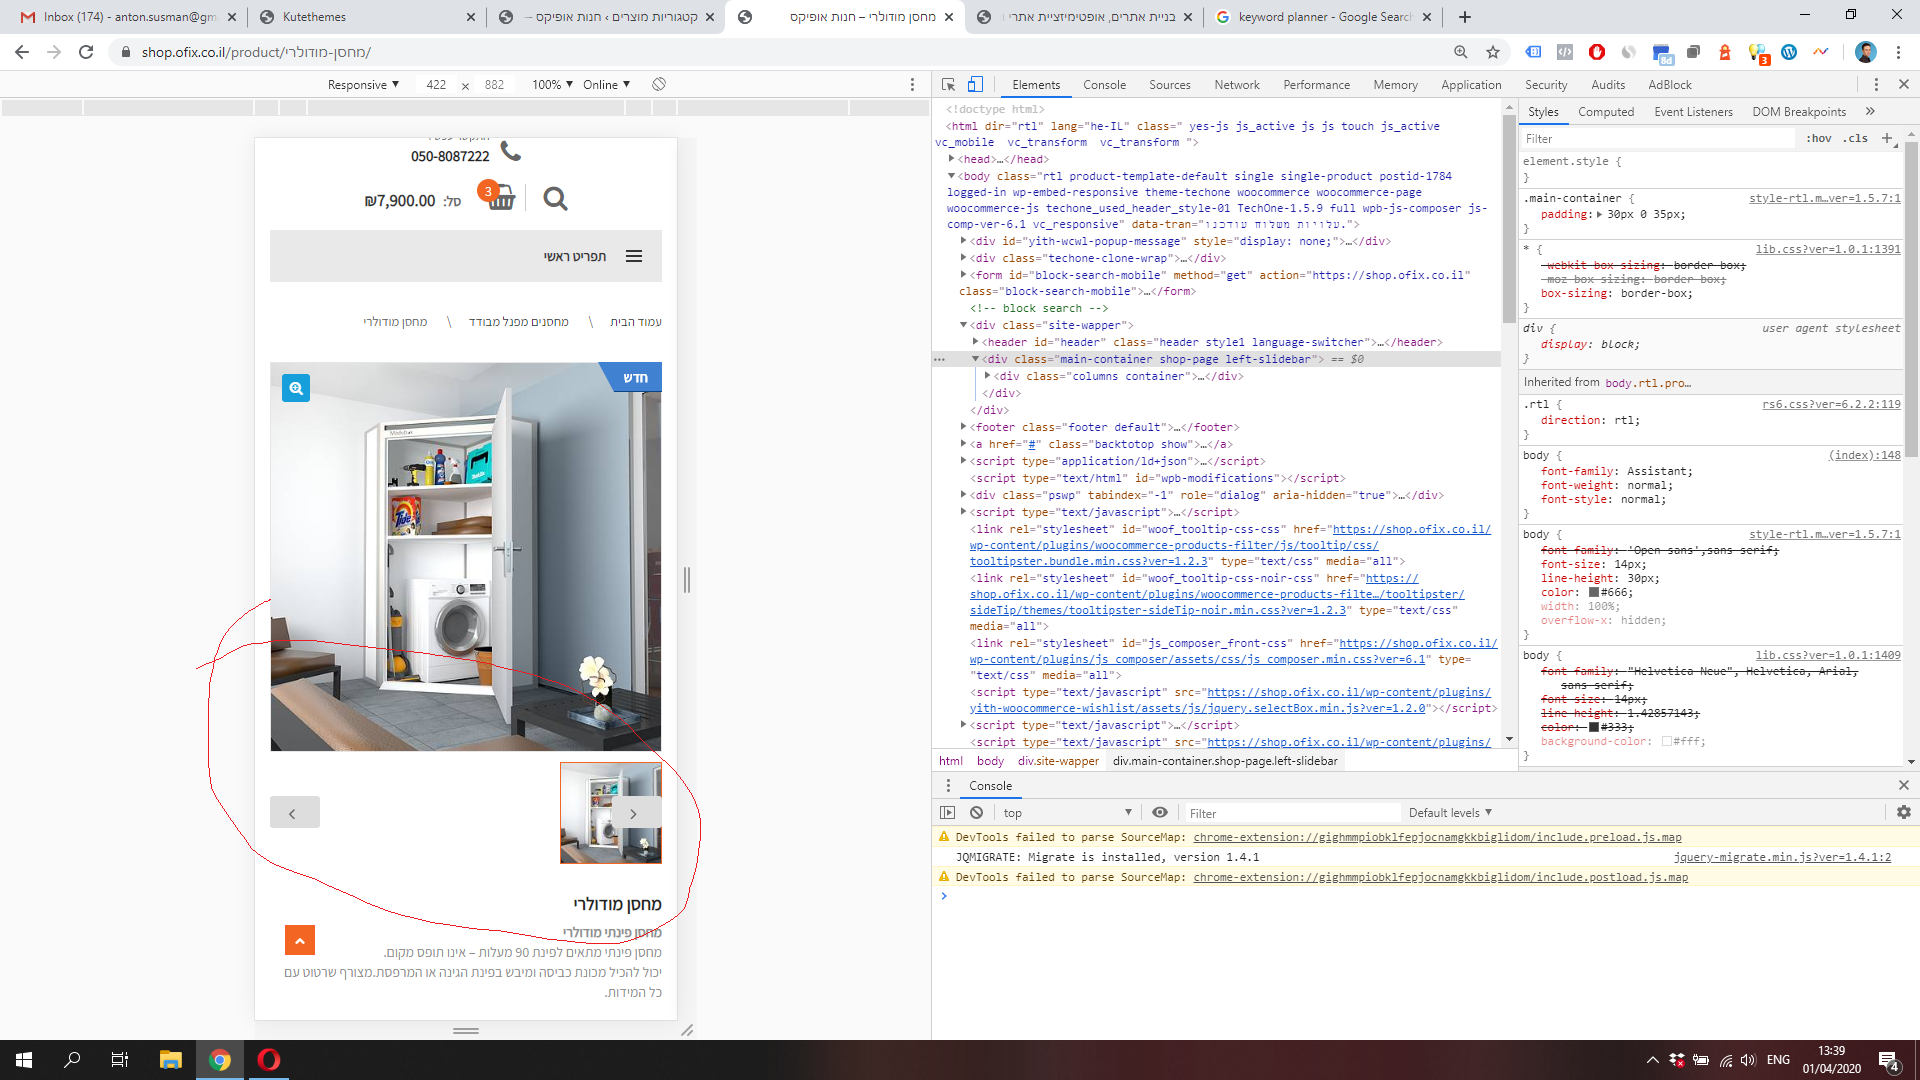Toggle device toolbar icon in DevTools
Viewport: 1920px width, 1080px height.
(x=975, y=85)
